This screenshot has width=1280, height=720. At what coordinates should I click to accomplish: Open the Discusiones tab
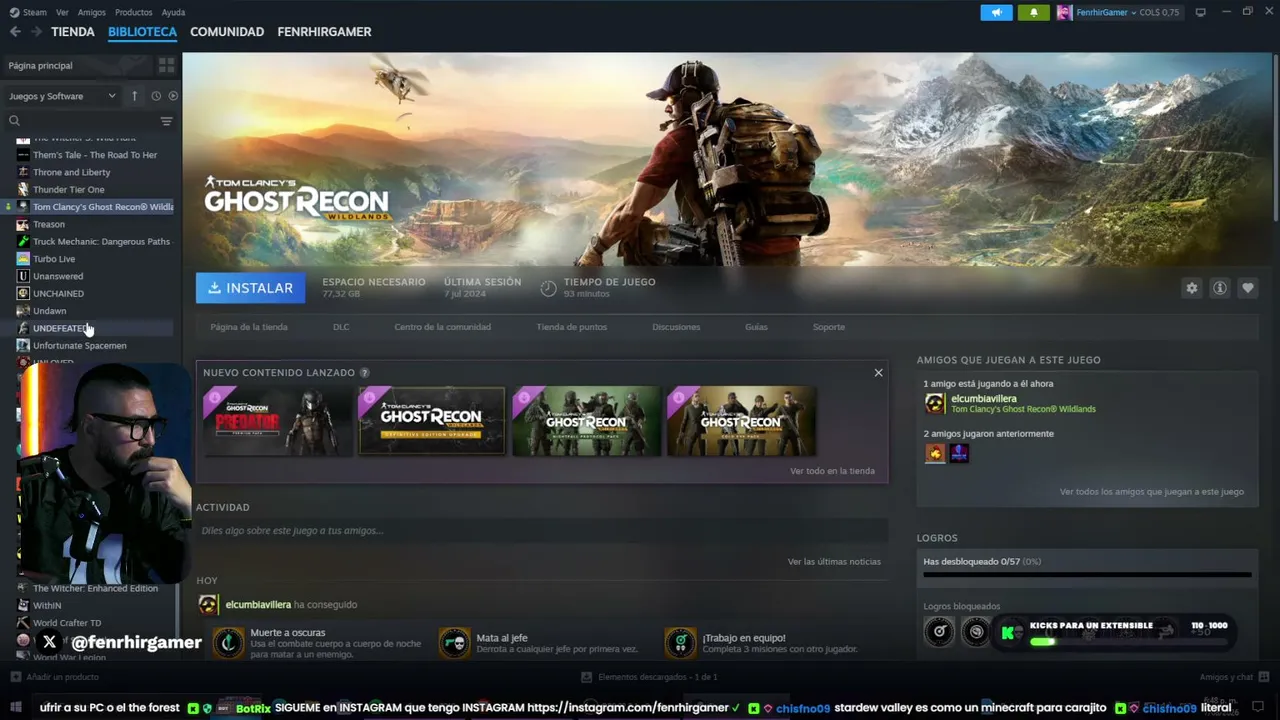click(x=676, y=327)
